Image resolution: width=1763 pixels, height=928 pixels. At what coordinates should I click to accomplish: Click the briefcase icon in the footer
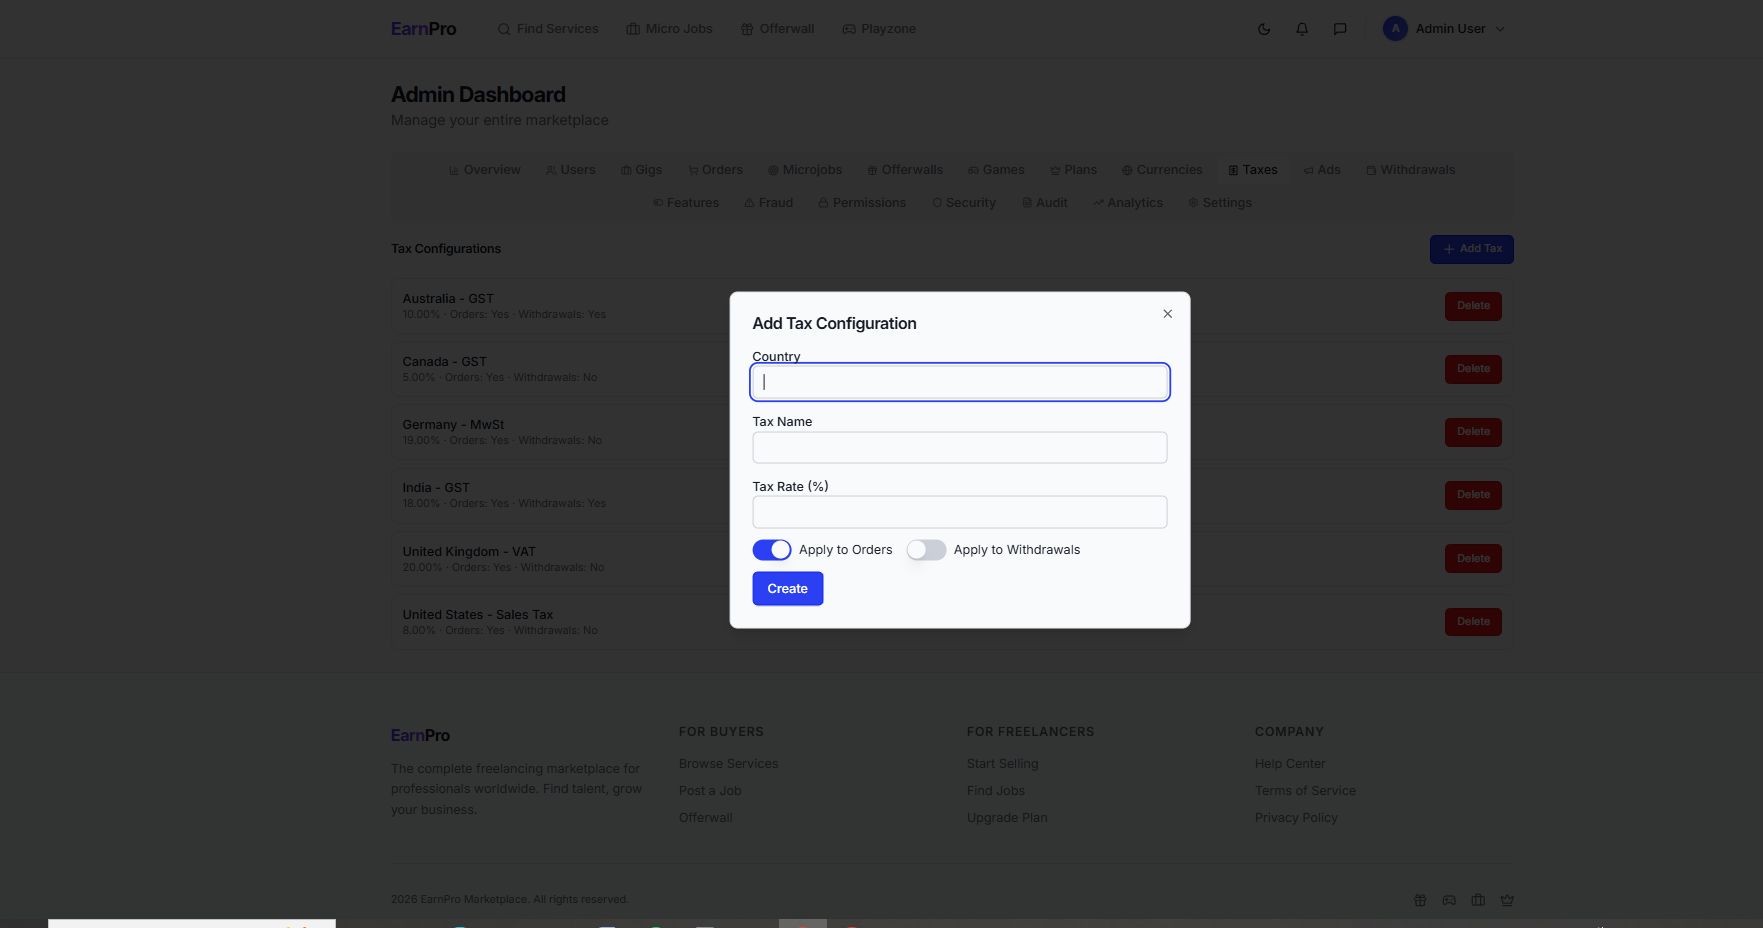tap(1478, 900)
